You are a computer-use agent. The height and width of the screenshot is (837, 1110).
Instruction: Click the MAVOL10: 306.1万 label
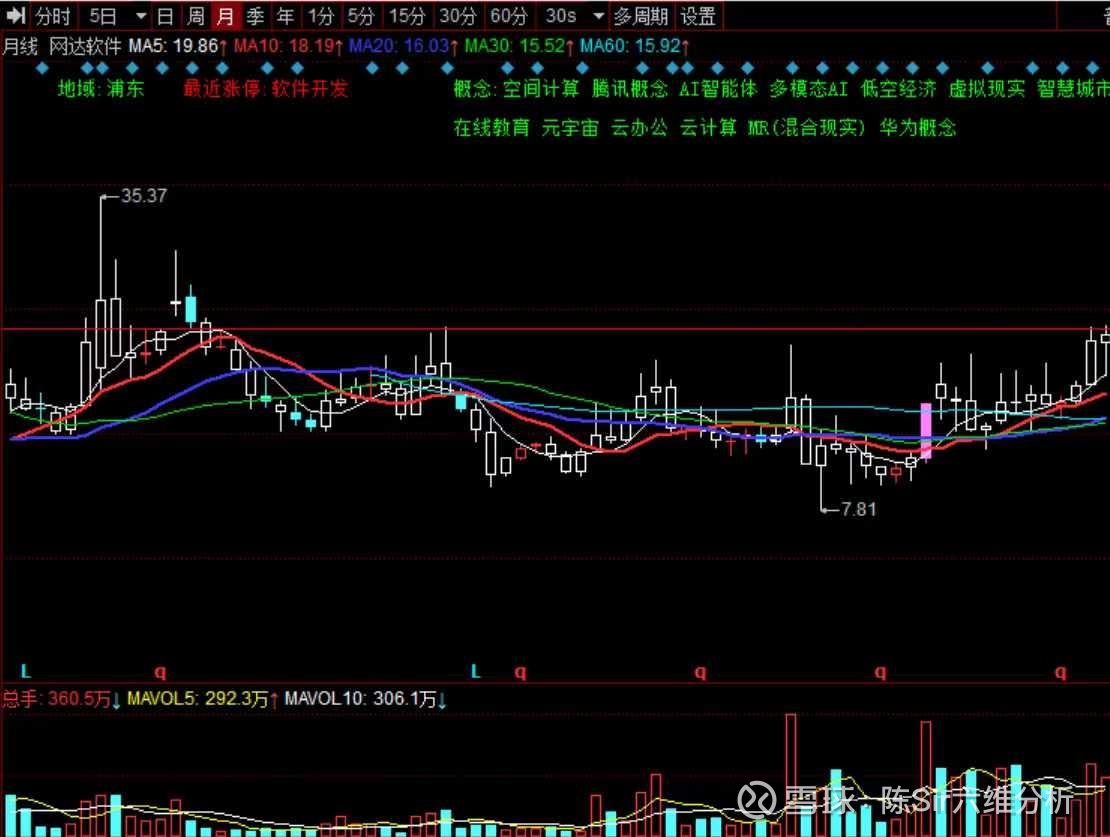[365, 699]
